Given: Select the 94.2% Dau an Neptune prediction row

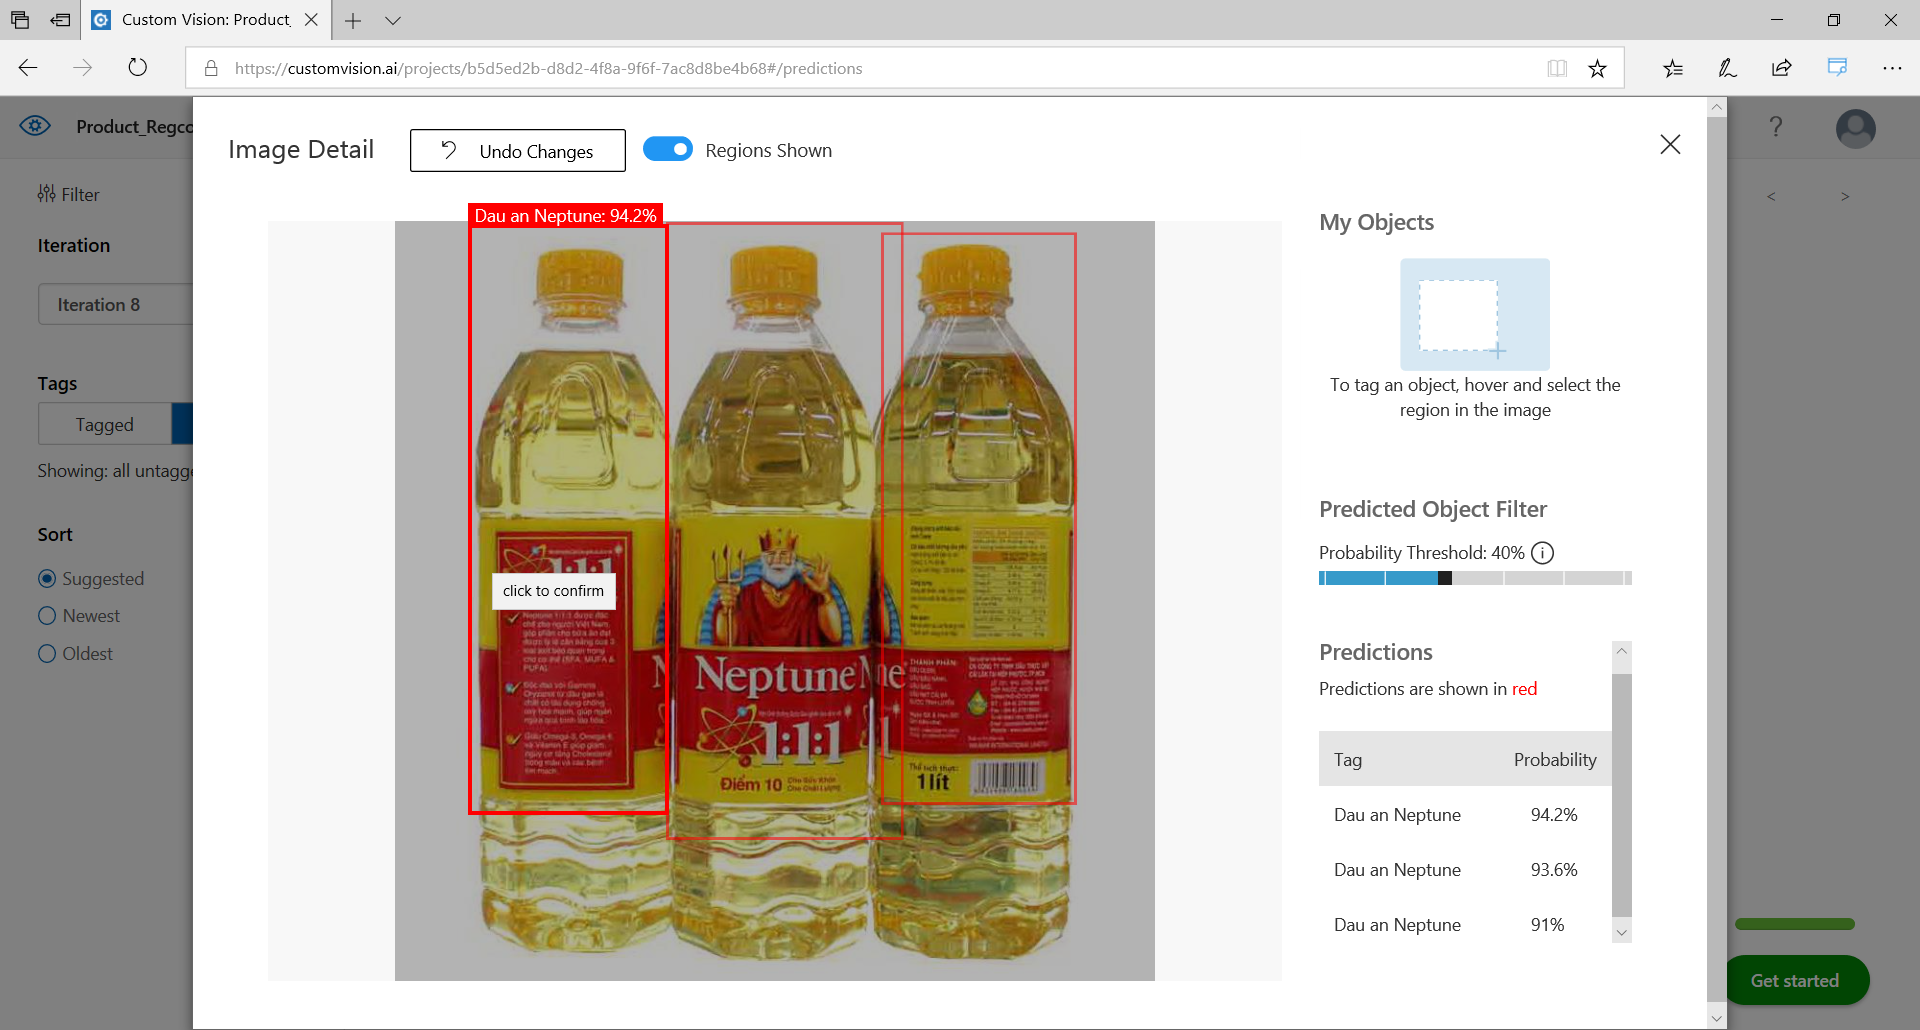Looking at the screenshot, I should point(1465,815).
